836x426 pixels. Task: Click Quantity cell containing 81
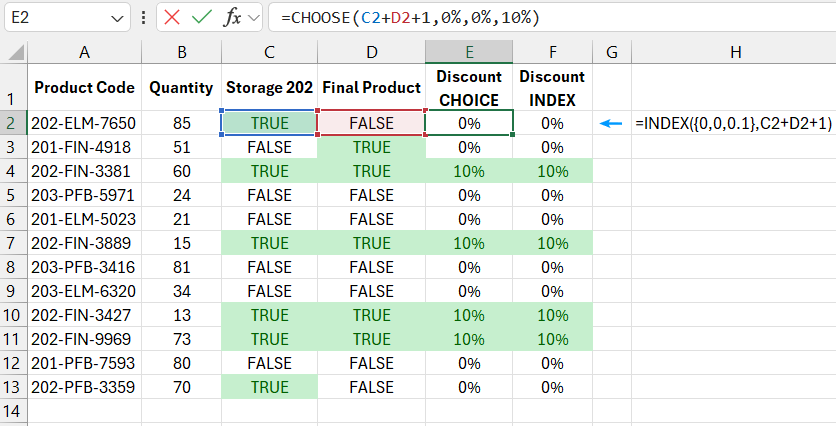[x=181, y=267]
